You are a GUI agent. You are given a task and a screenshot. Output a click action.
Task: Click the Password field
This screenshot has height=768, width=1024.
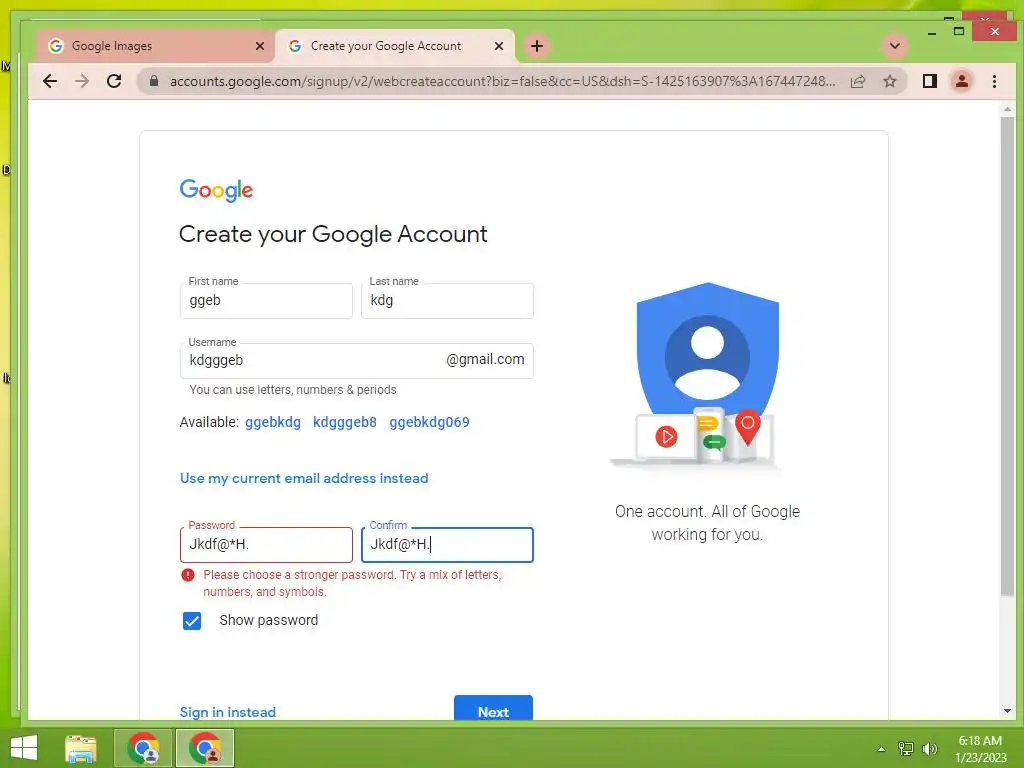click(266, 545)
